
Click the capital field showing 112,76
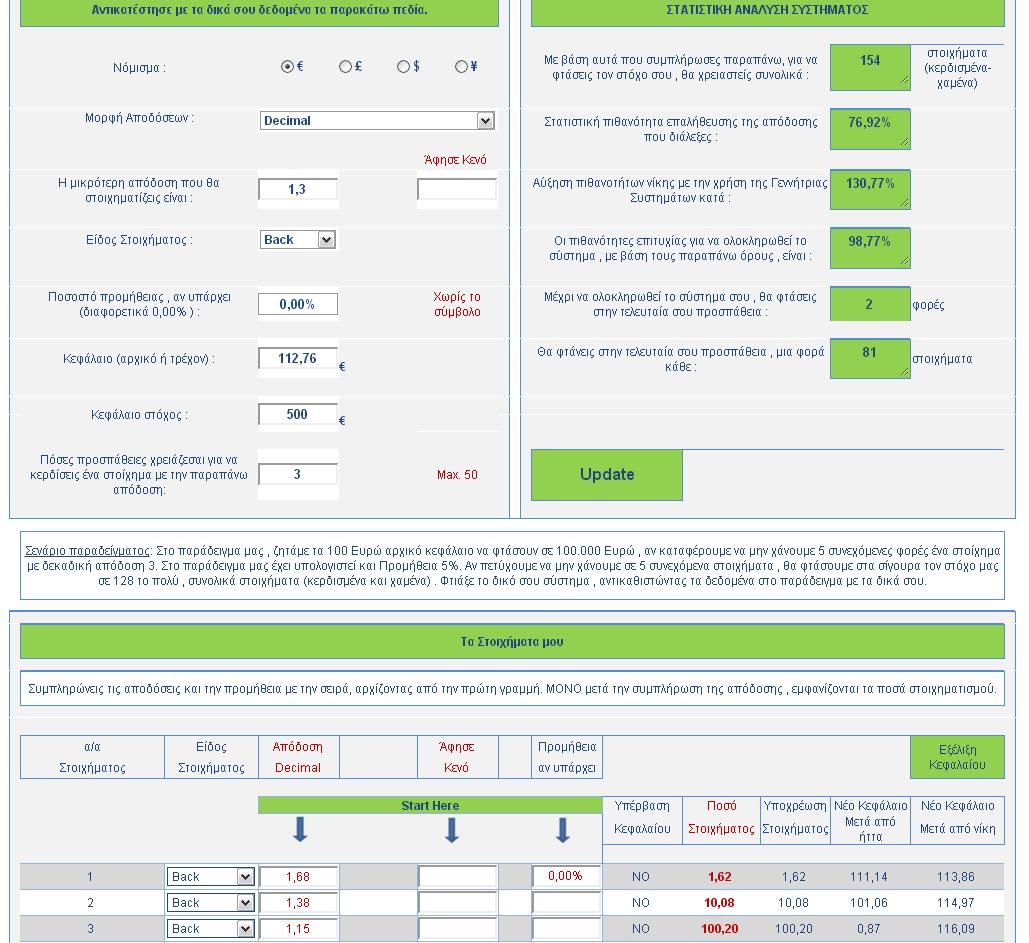click(298, 358)
